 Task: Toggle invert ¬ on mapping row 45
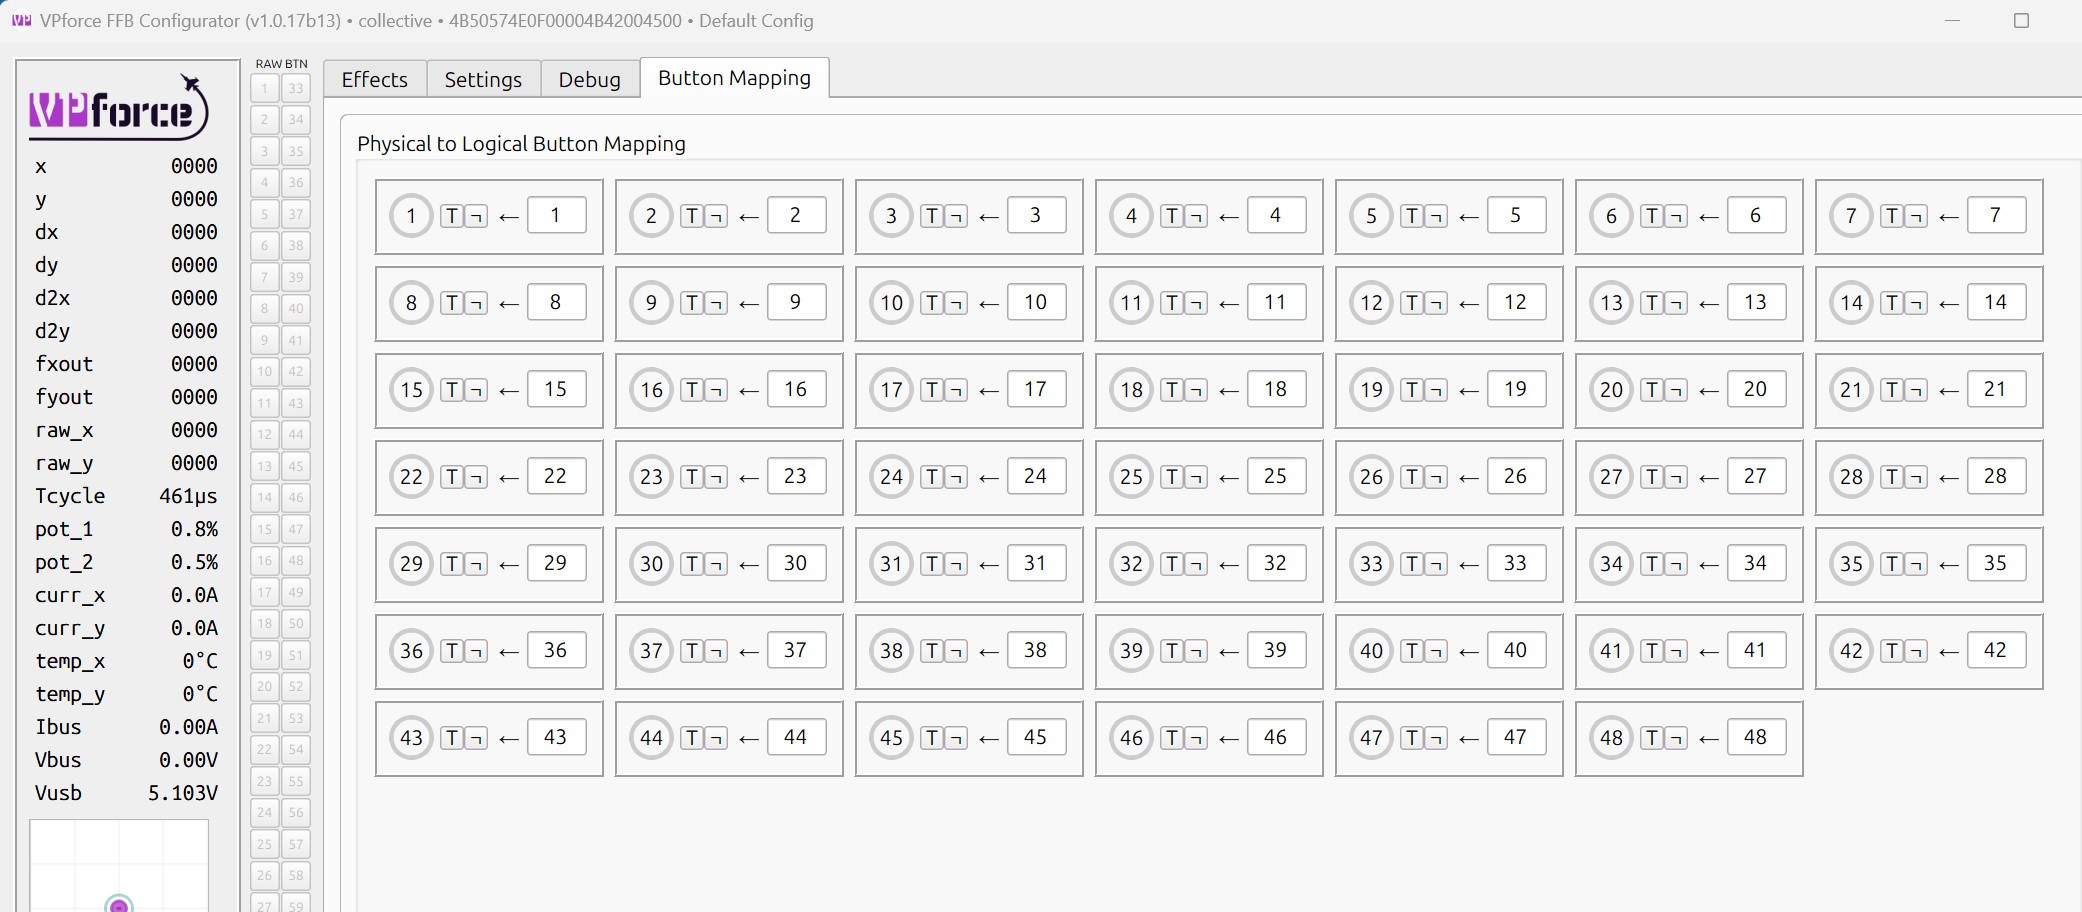(957, 737)
